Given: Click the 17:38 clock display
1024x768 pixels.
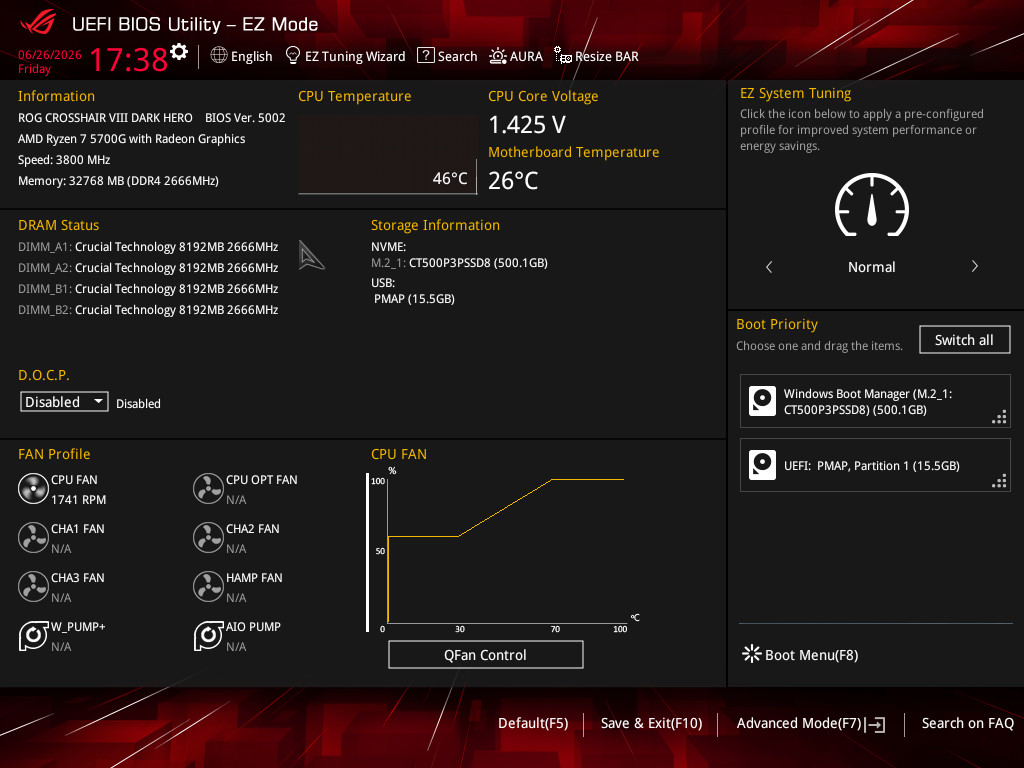Looking at the screenshot, I should [x=129, y=59].
